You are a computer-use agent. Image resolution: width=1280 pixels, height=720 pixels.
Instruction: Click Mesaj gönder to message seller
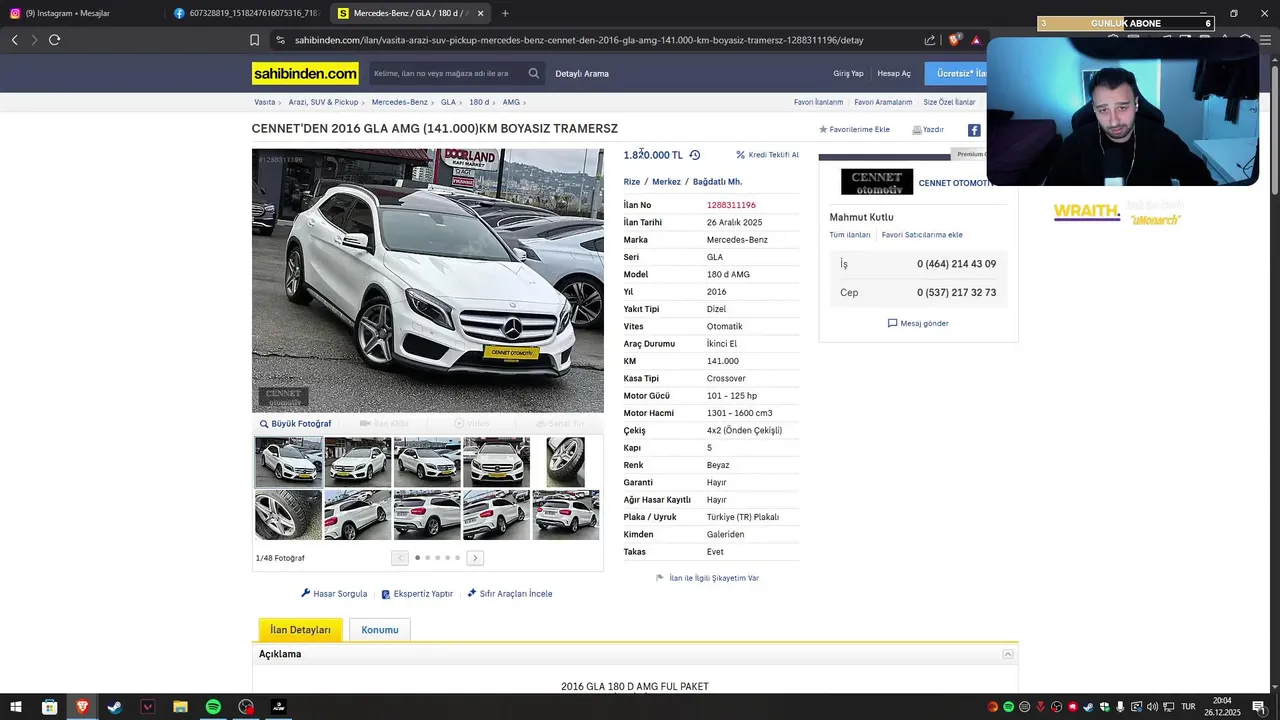pyautogui.click(x=918, y=323)
